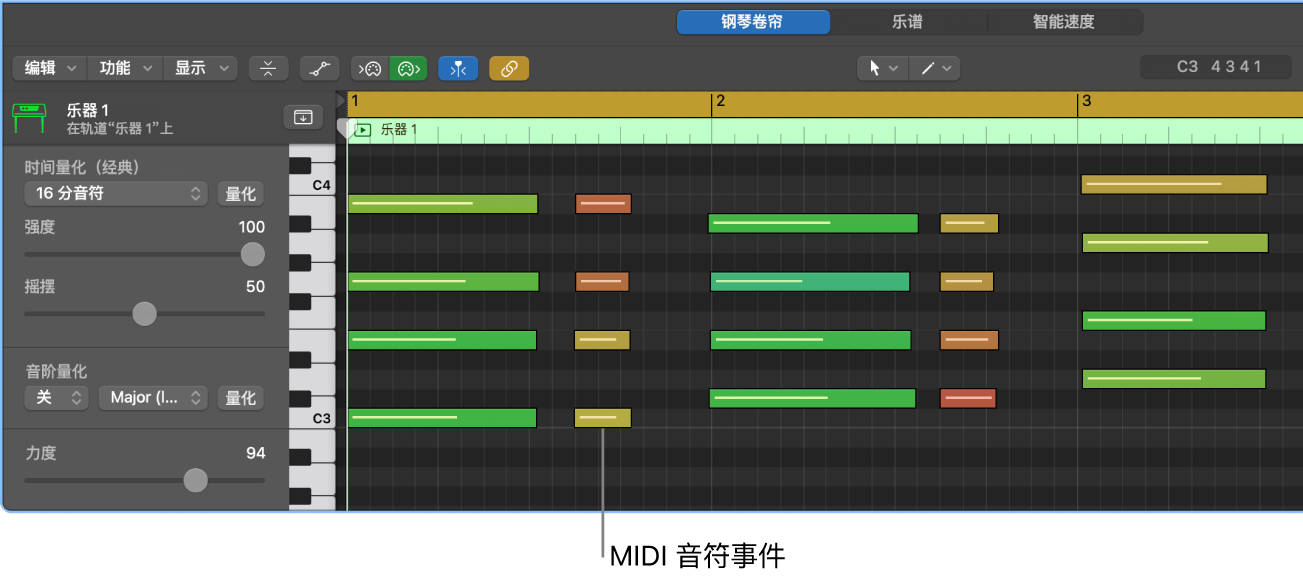
Task: Switch to the 钢琴卷帘 tab
Action: pyautogui.click(x=753, y=22)
